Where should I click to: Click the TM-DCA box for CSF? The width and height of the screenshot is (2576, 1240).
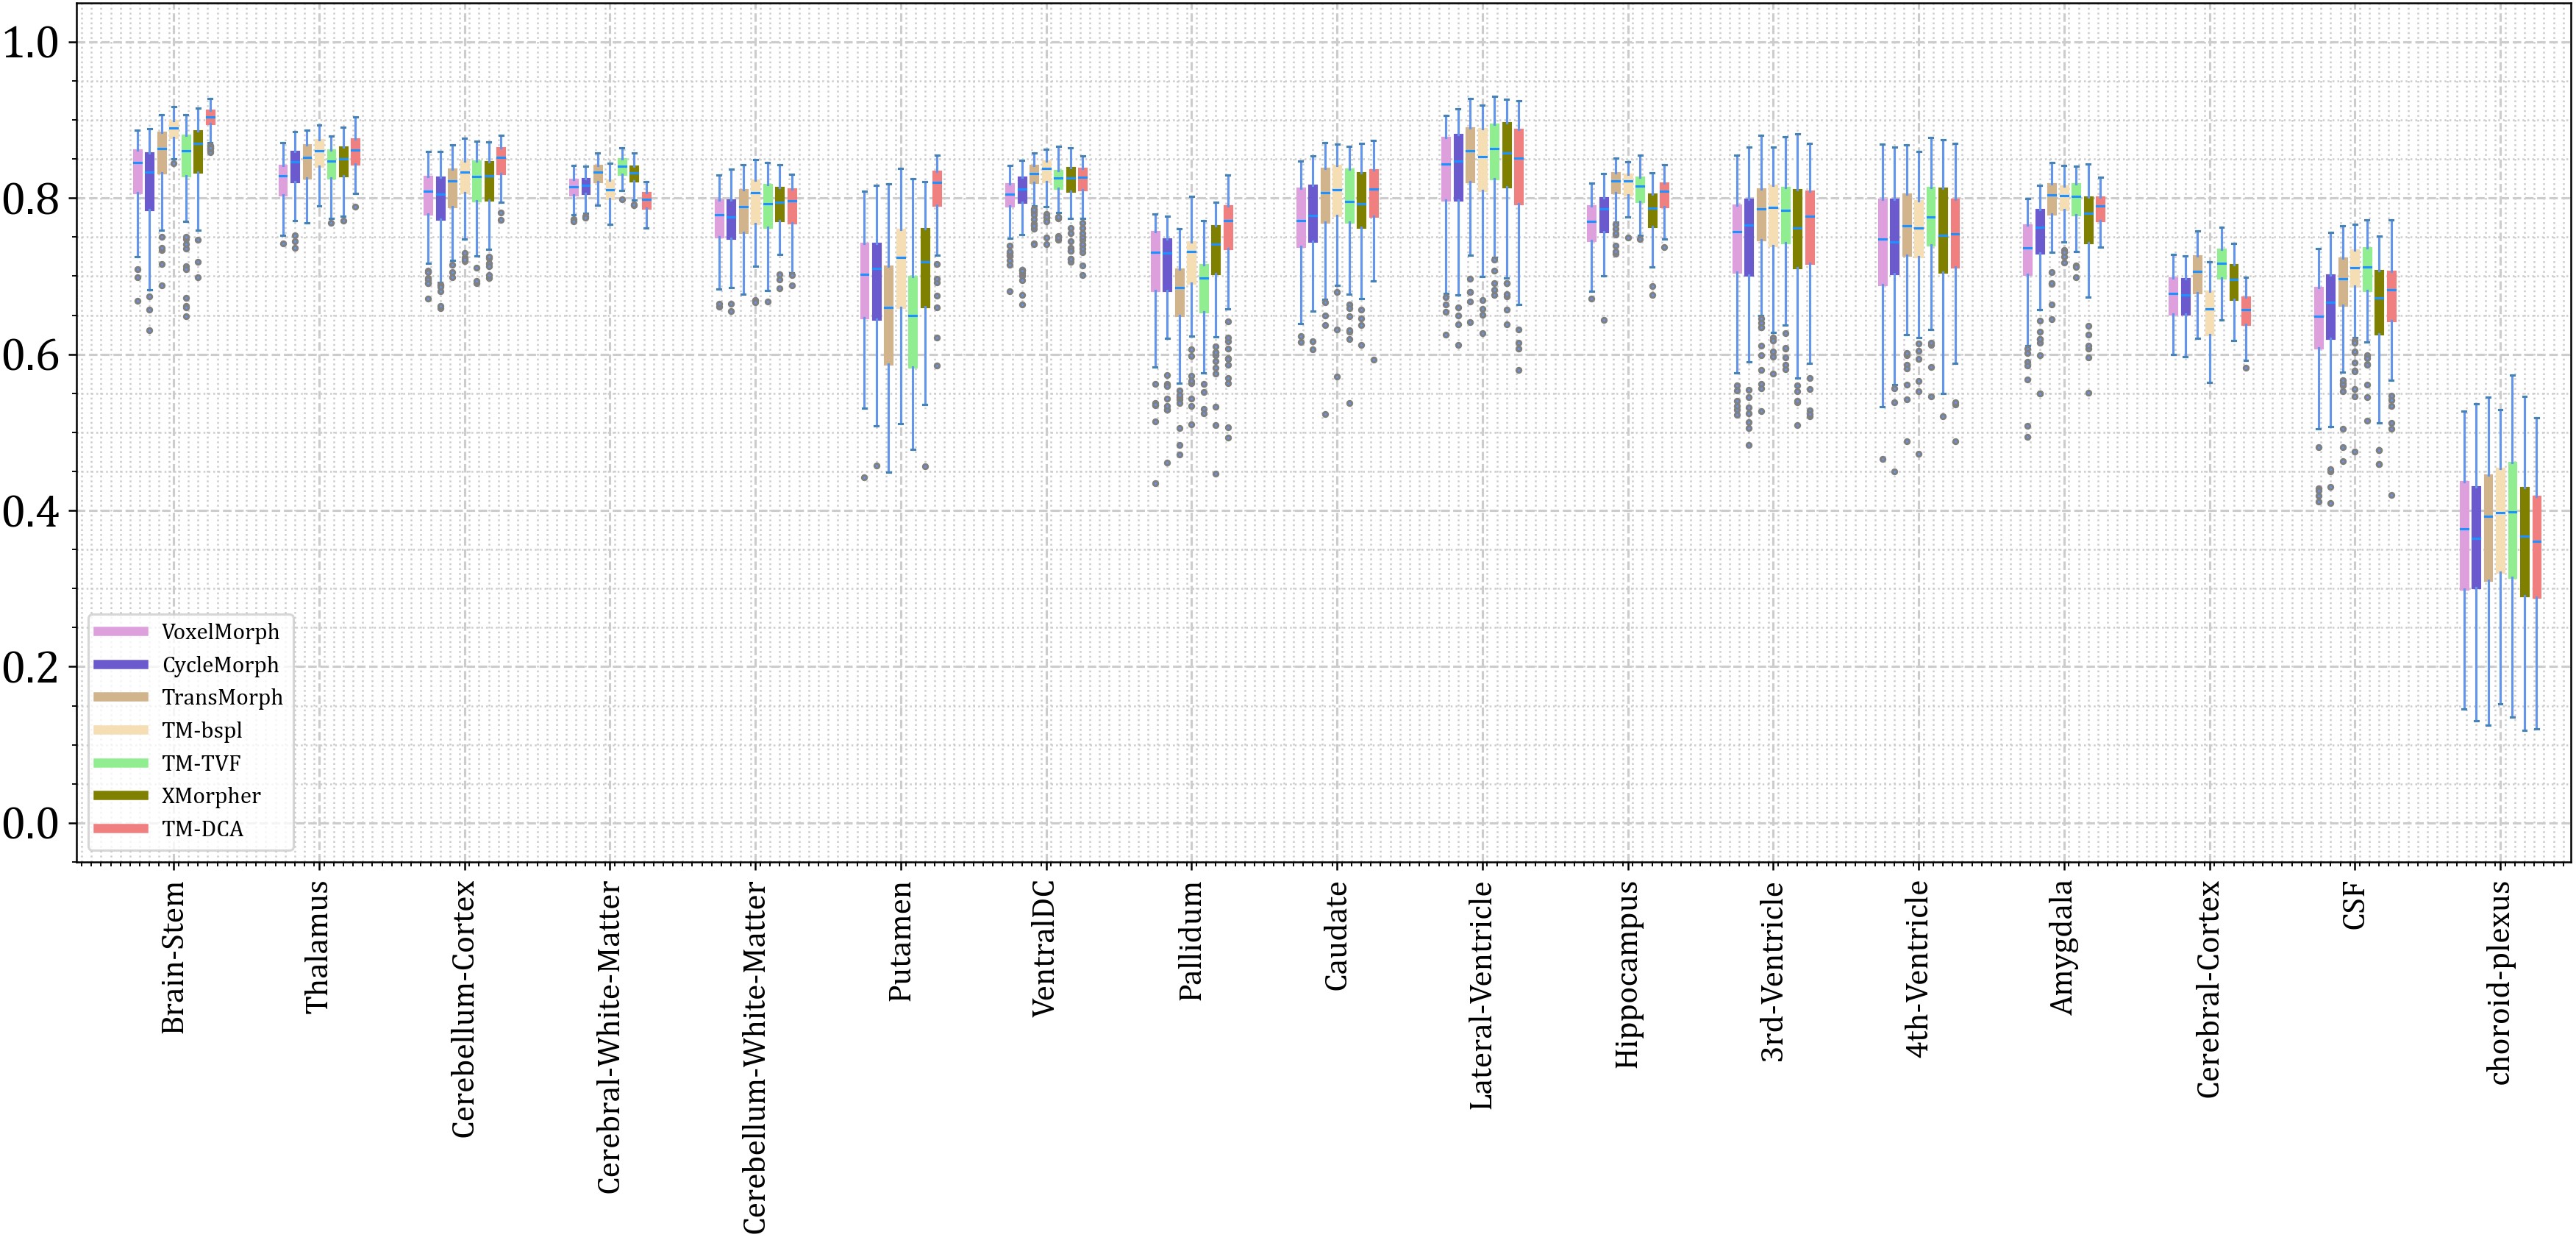tap(2391, 296)
